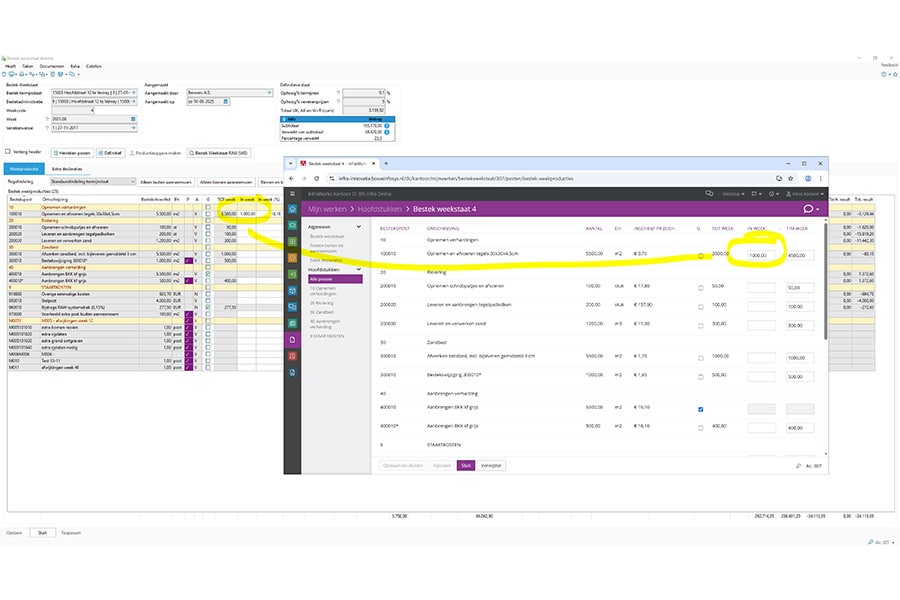Click the purple Sluit button
The height and width of the screenshot is (600, 900).
click(466, 465)
